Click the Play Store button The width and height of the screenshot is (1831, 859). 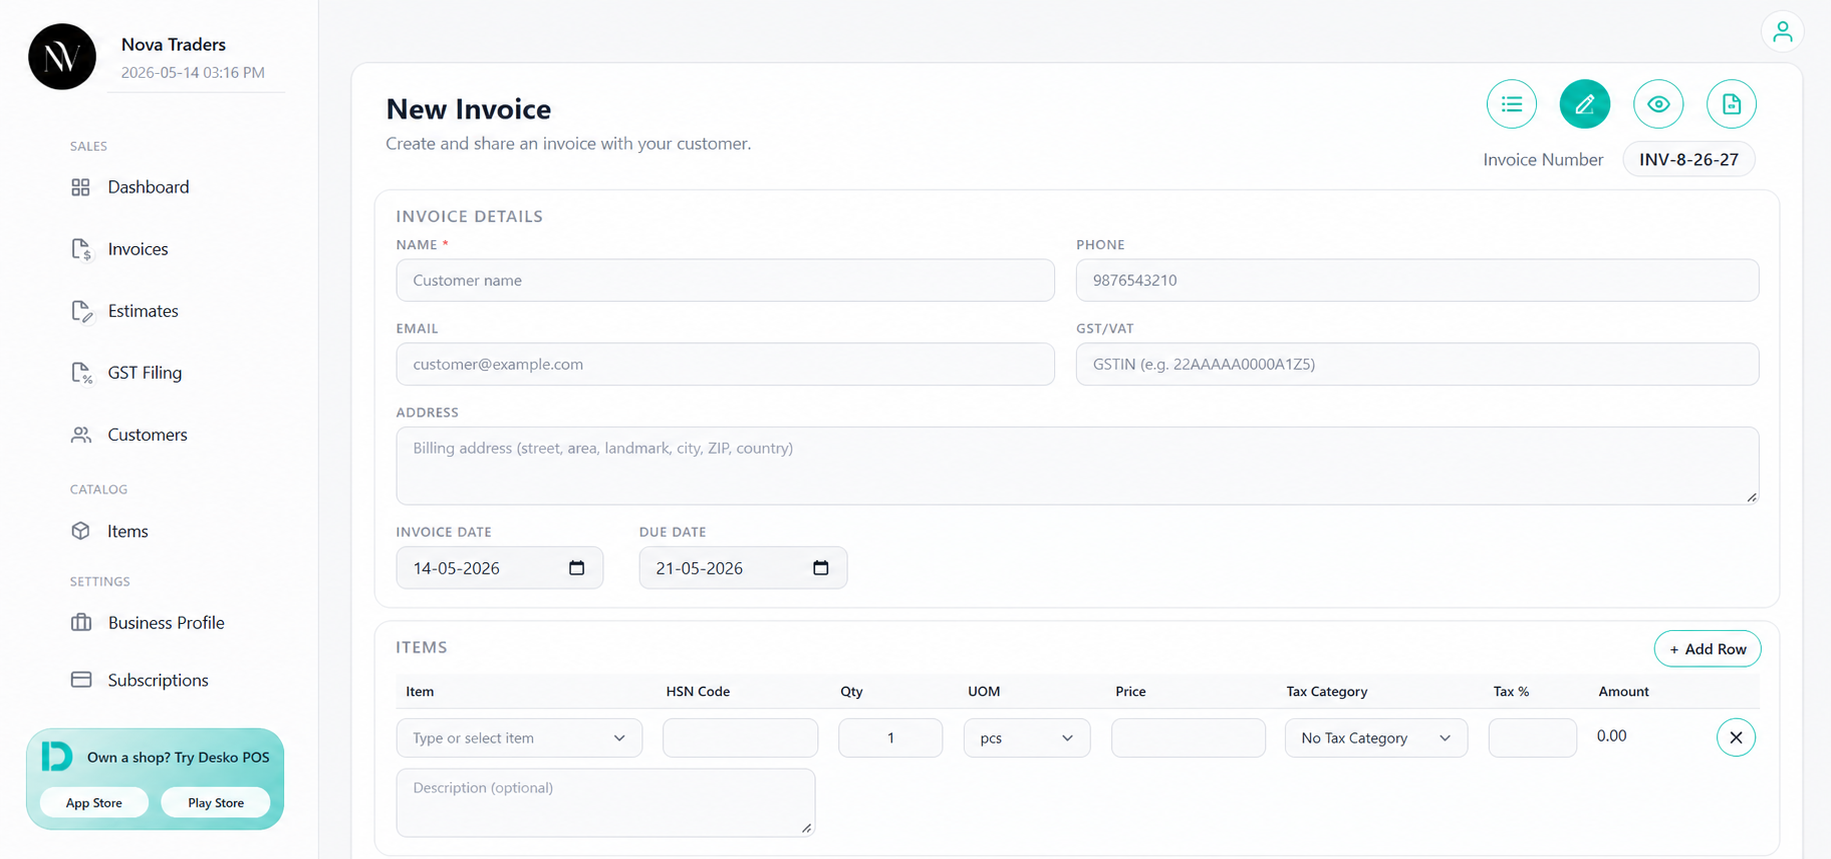click(x=216, y=803)
